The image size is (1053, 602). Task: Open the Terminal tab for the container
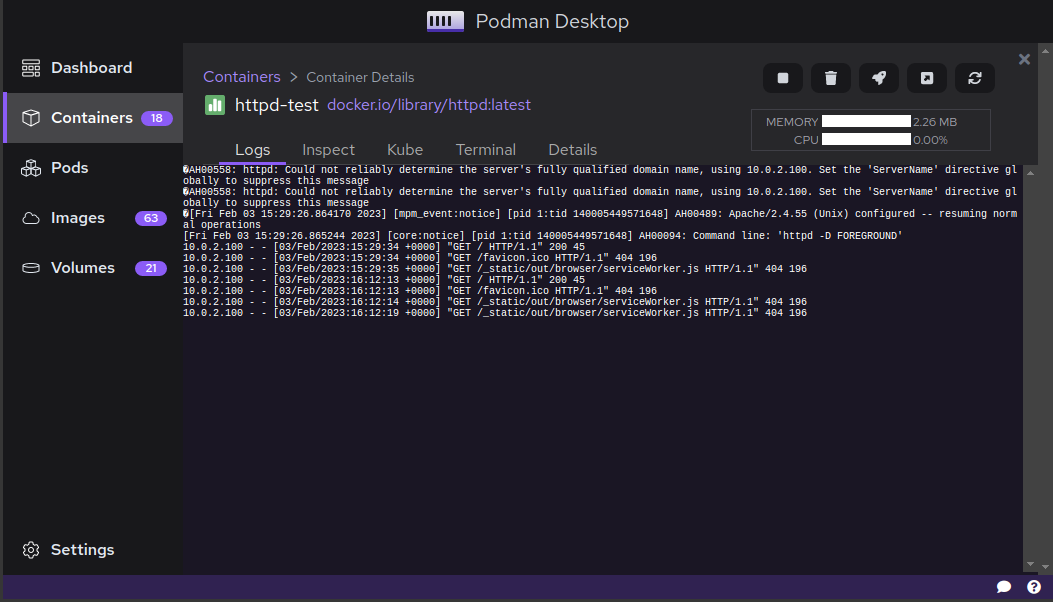[485, 149]
